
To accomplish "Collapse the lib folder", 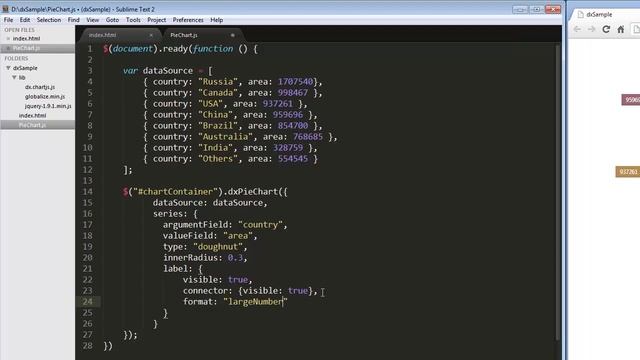I will pos(14,77).
